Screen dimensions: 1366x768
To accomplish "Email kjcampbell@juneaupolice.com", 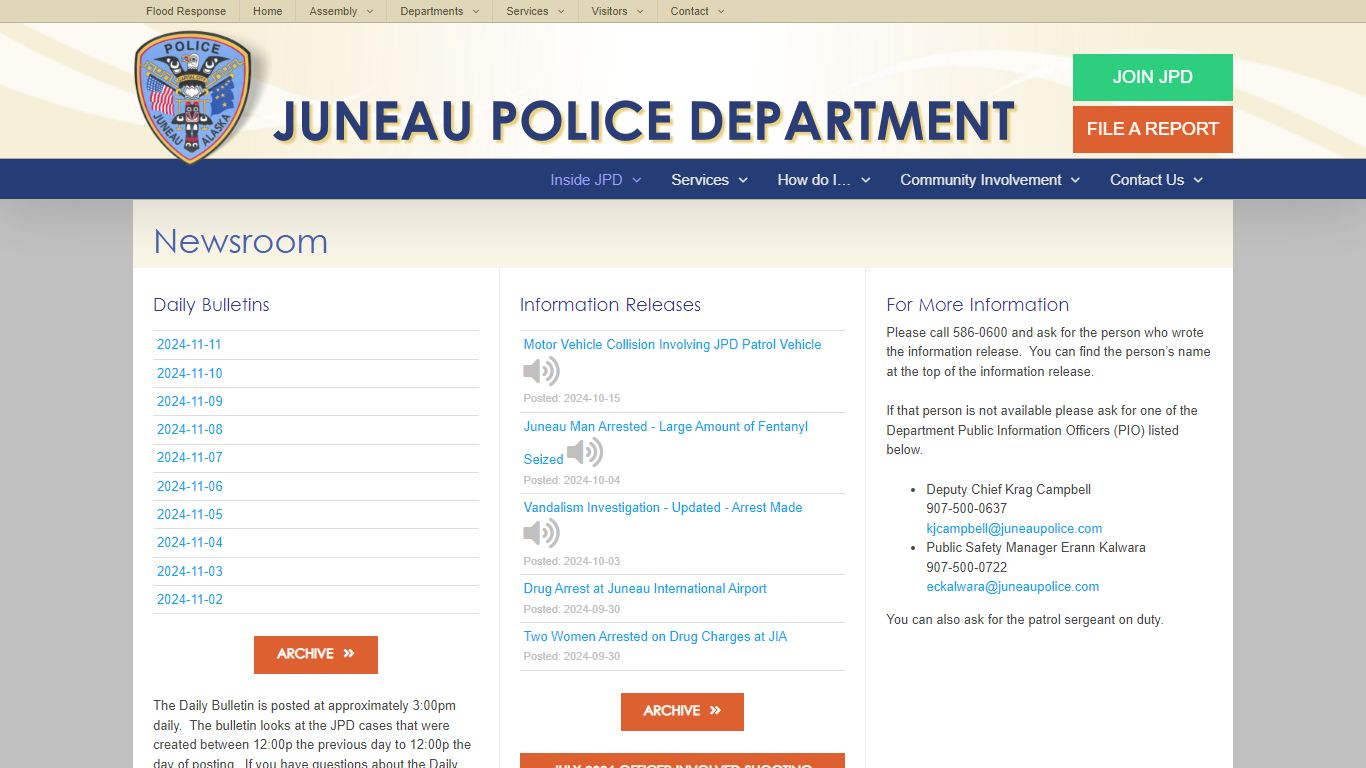I will tap(1014, 528).
